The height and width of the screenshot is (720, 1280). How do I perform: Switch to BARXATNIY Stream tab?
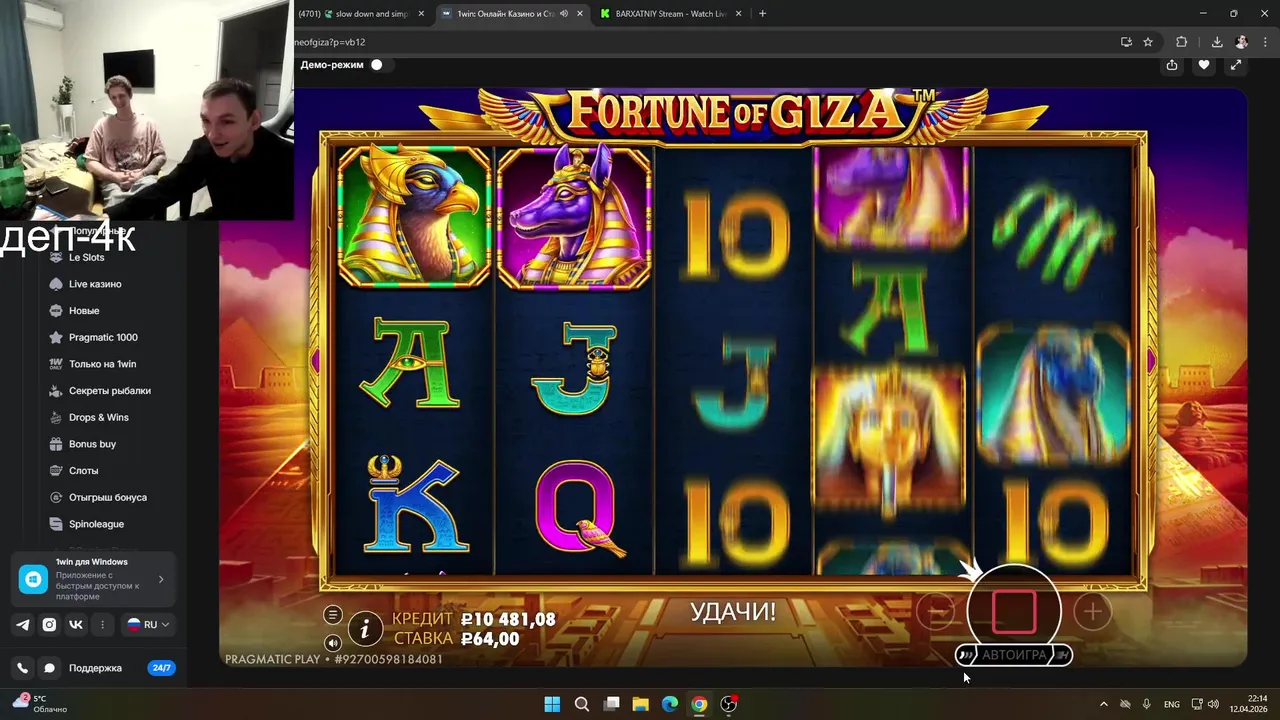point(672,14)
